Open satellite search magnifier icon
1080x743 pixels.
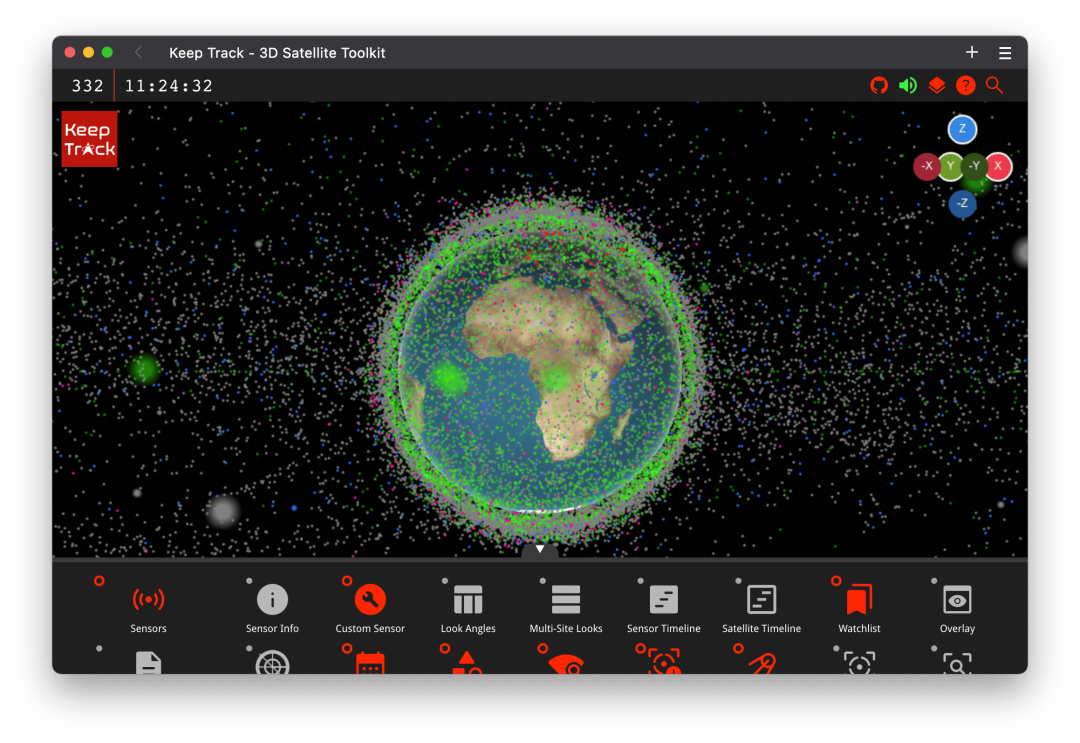click(995, 85)
